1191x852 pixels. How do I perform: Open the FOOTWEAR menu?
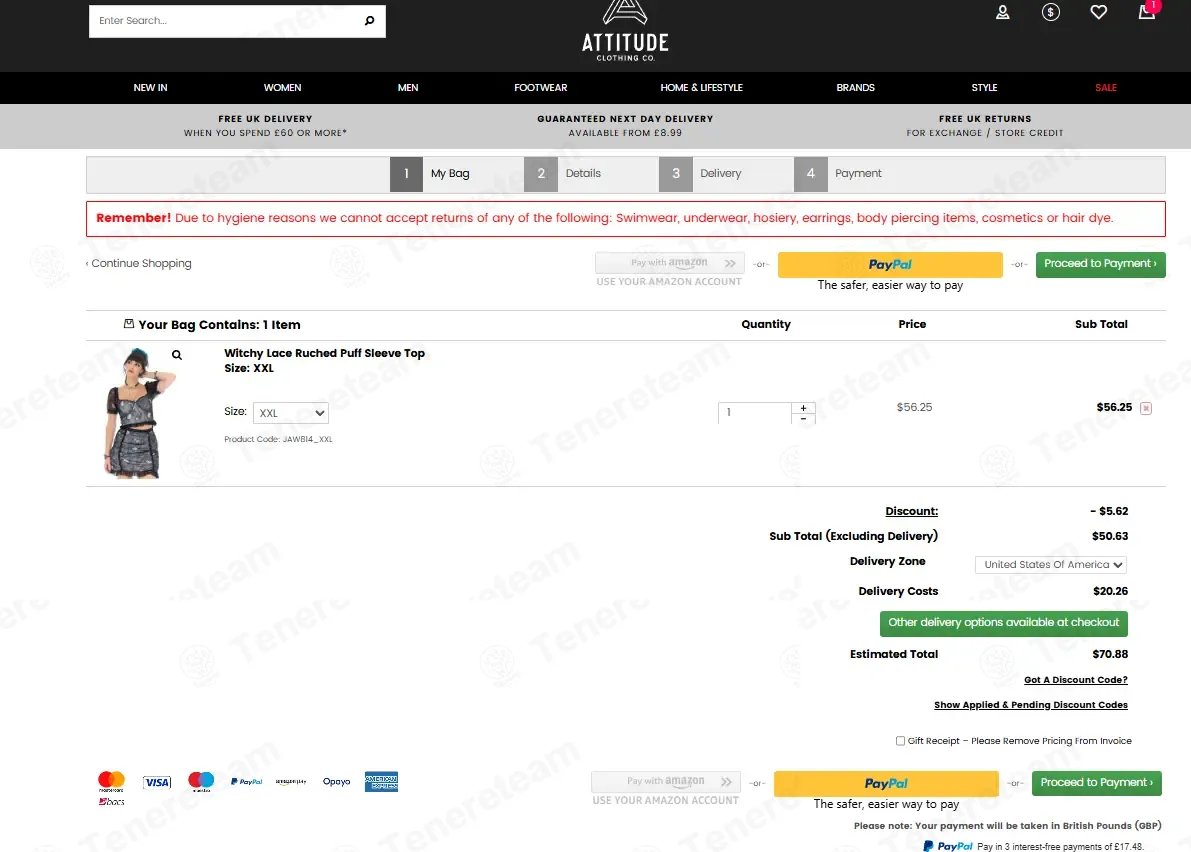541,88
